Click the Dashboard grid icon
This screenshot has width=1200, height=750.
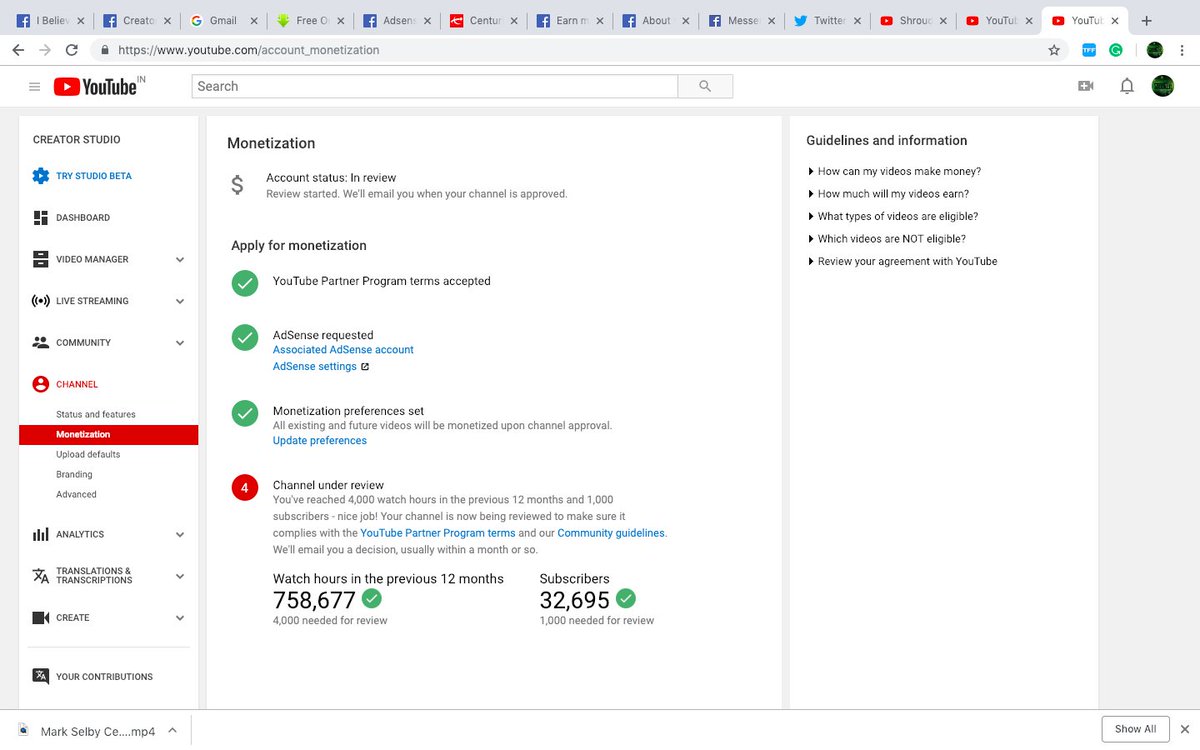pyautogui.click(x=41, y=218)
